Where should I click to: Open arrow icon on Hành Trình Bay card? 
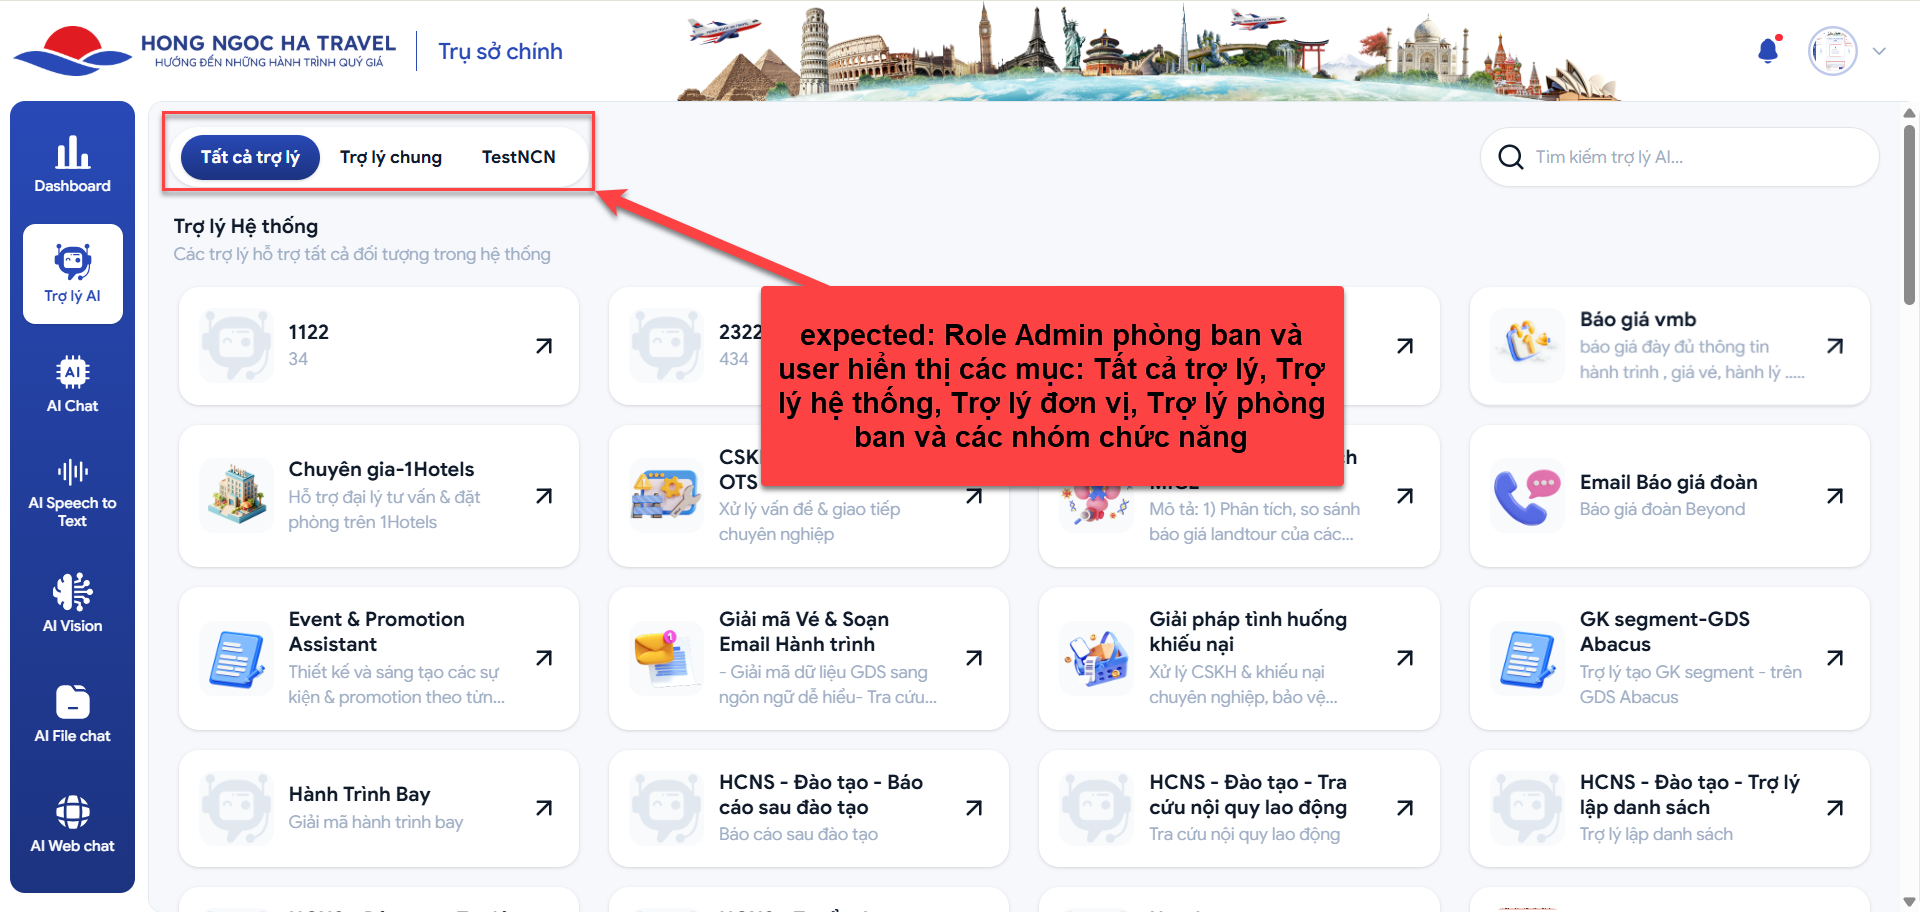click(544, 808)
